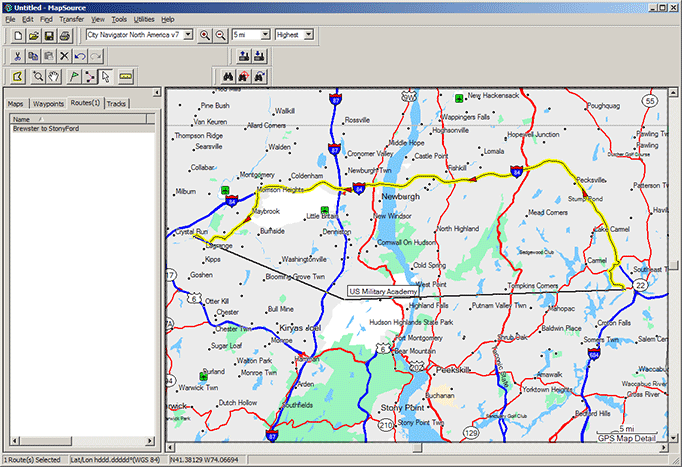682x467 pixels.
Task: Switch to the Maps tab
Action: (x=16, y=104)
